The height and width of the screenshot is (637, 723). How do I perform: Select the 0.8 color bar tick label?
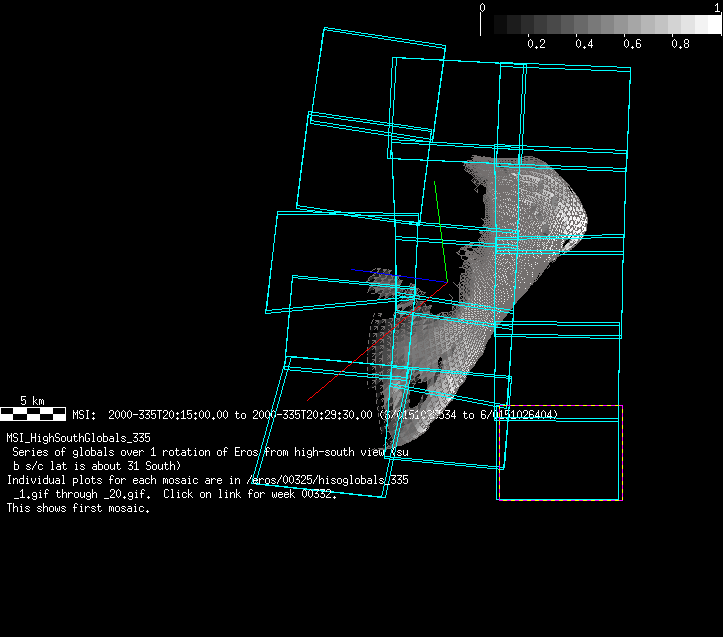point(681,44)
